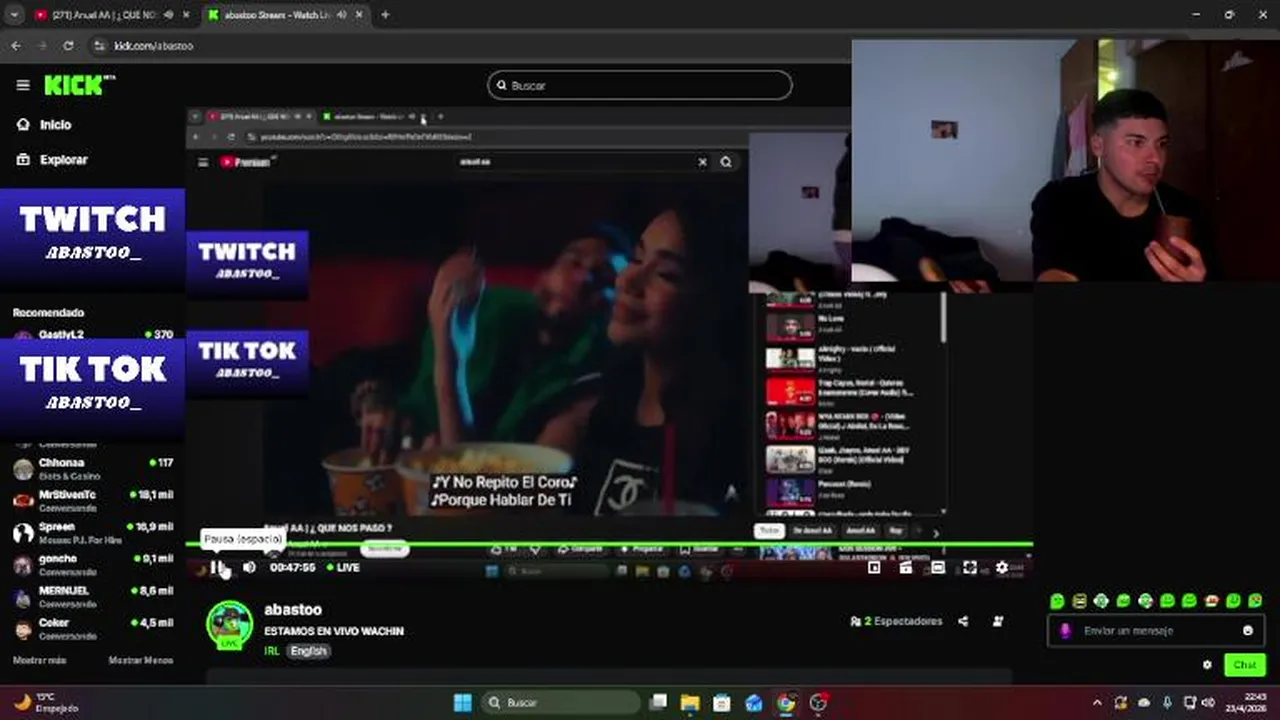The image size is (1280, 720).
Task: View site info icon in address bar
Action: point(99,46)
